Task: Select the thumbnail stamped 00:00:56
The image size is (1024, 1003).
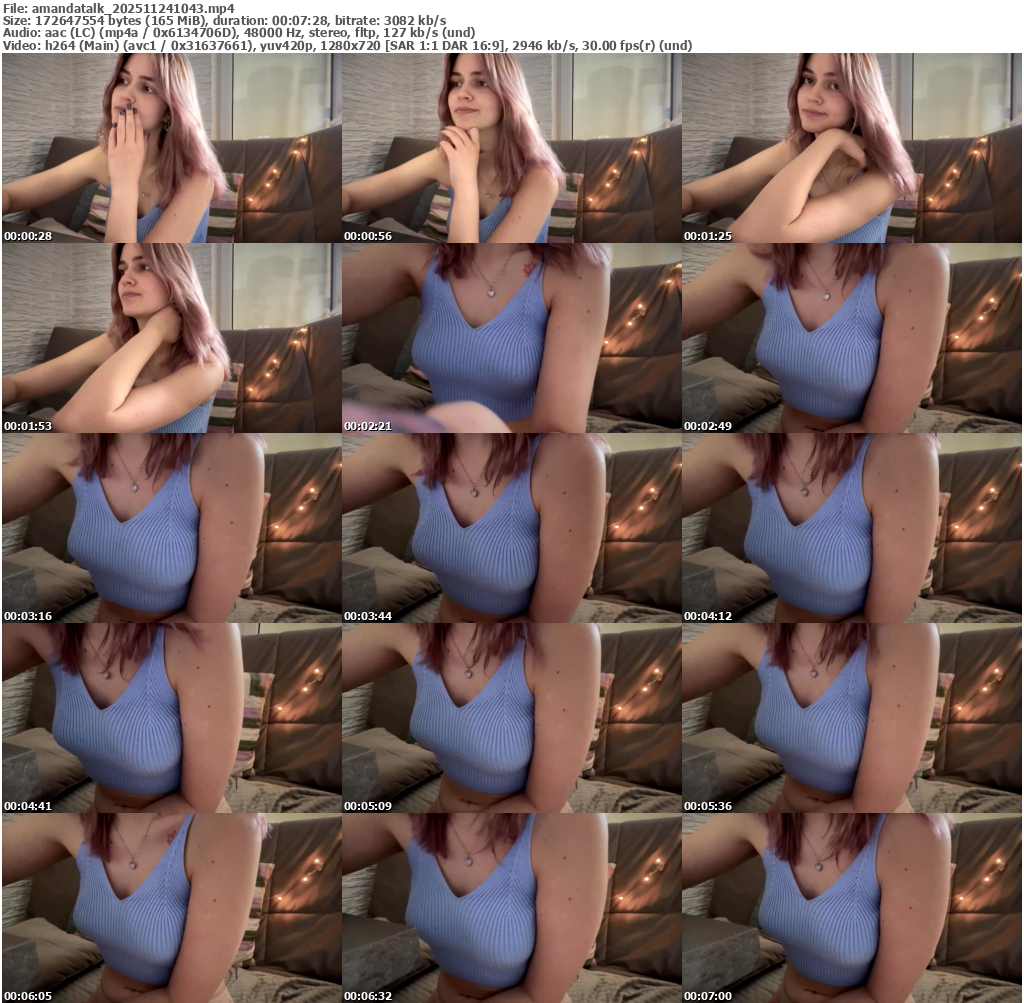Action: [x=511, y=148]
